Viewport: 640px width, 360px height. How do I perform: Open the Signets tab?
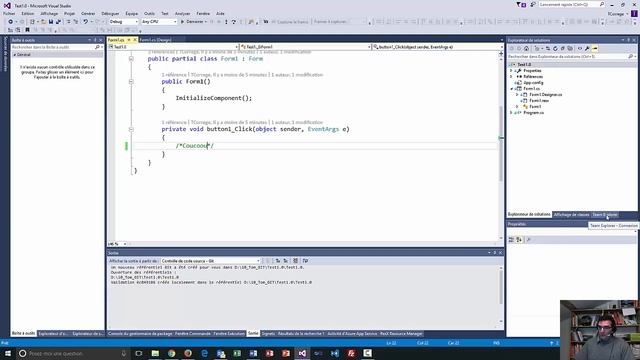pos(269,334)
